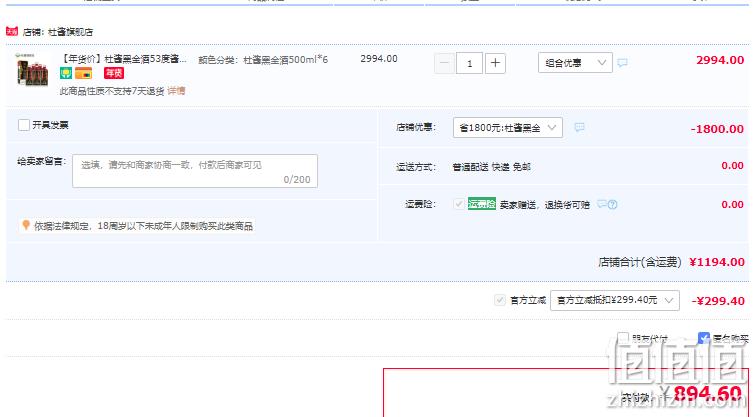Tick the 朋友代付 checkbox
756x417 pixels.
pyautogui.click(x=623, y=337)
